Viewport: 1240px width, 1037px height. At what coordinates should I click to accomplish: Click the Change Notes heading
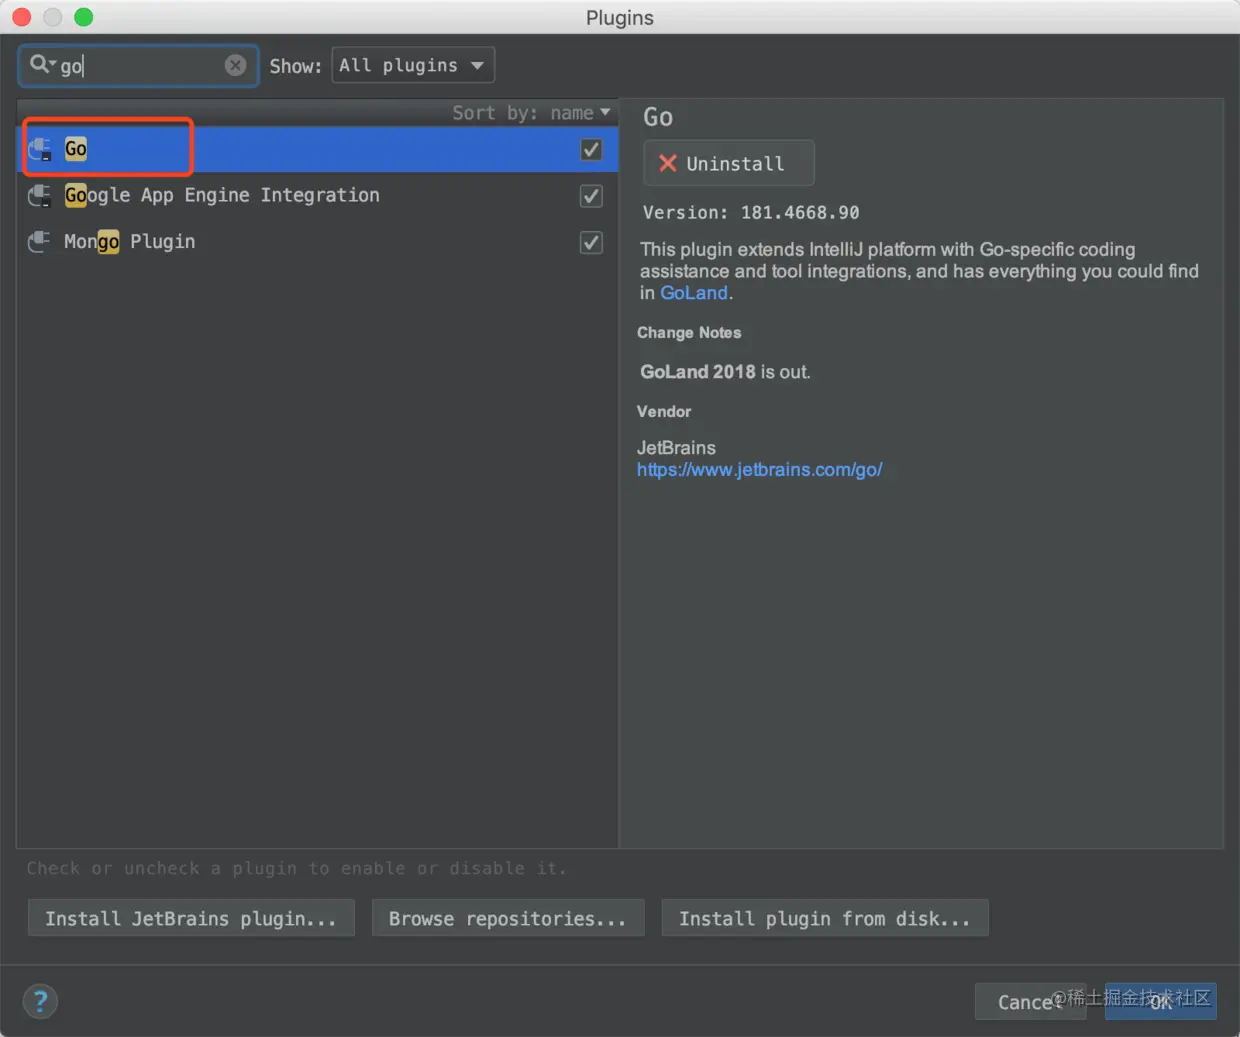click(x=689, y=332)
